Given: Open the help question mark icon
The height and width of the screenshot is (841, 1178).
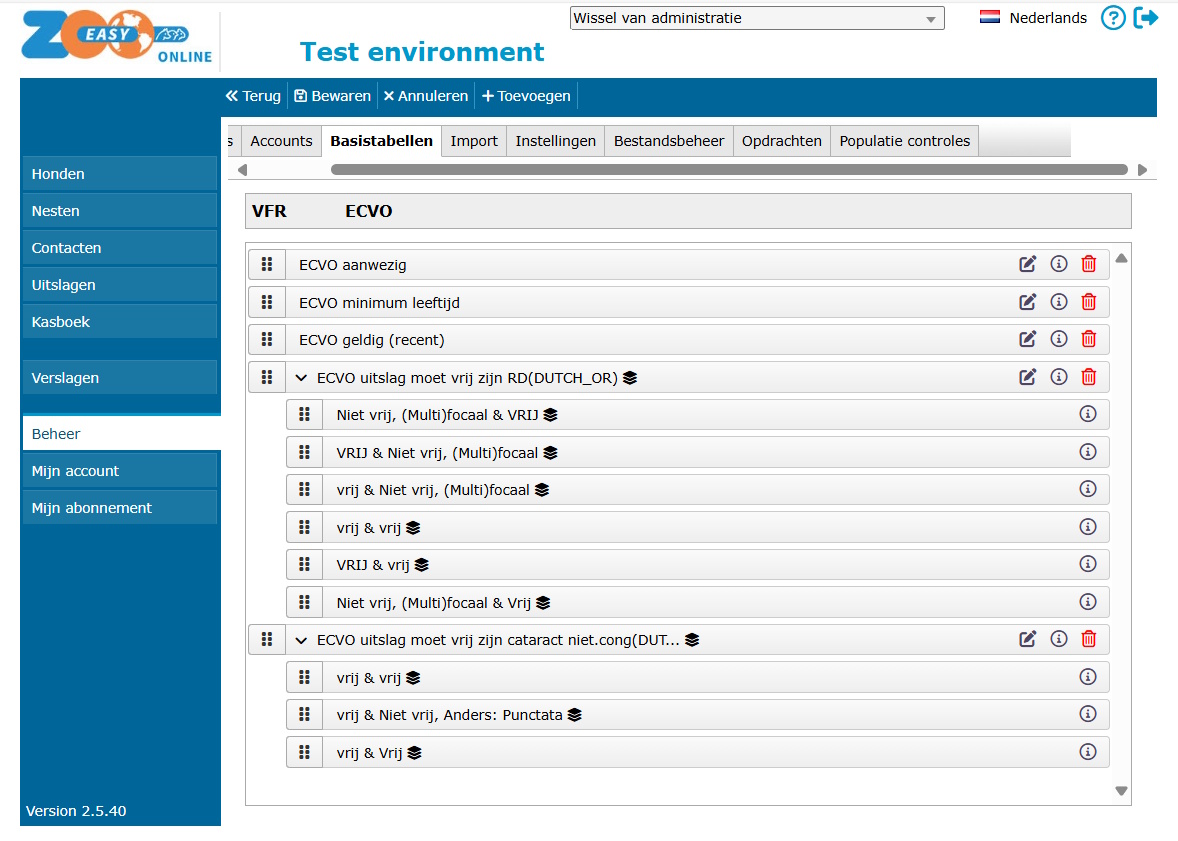Looking at the screenshot, I should pyautogui.click(x=1113, y=17).
